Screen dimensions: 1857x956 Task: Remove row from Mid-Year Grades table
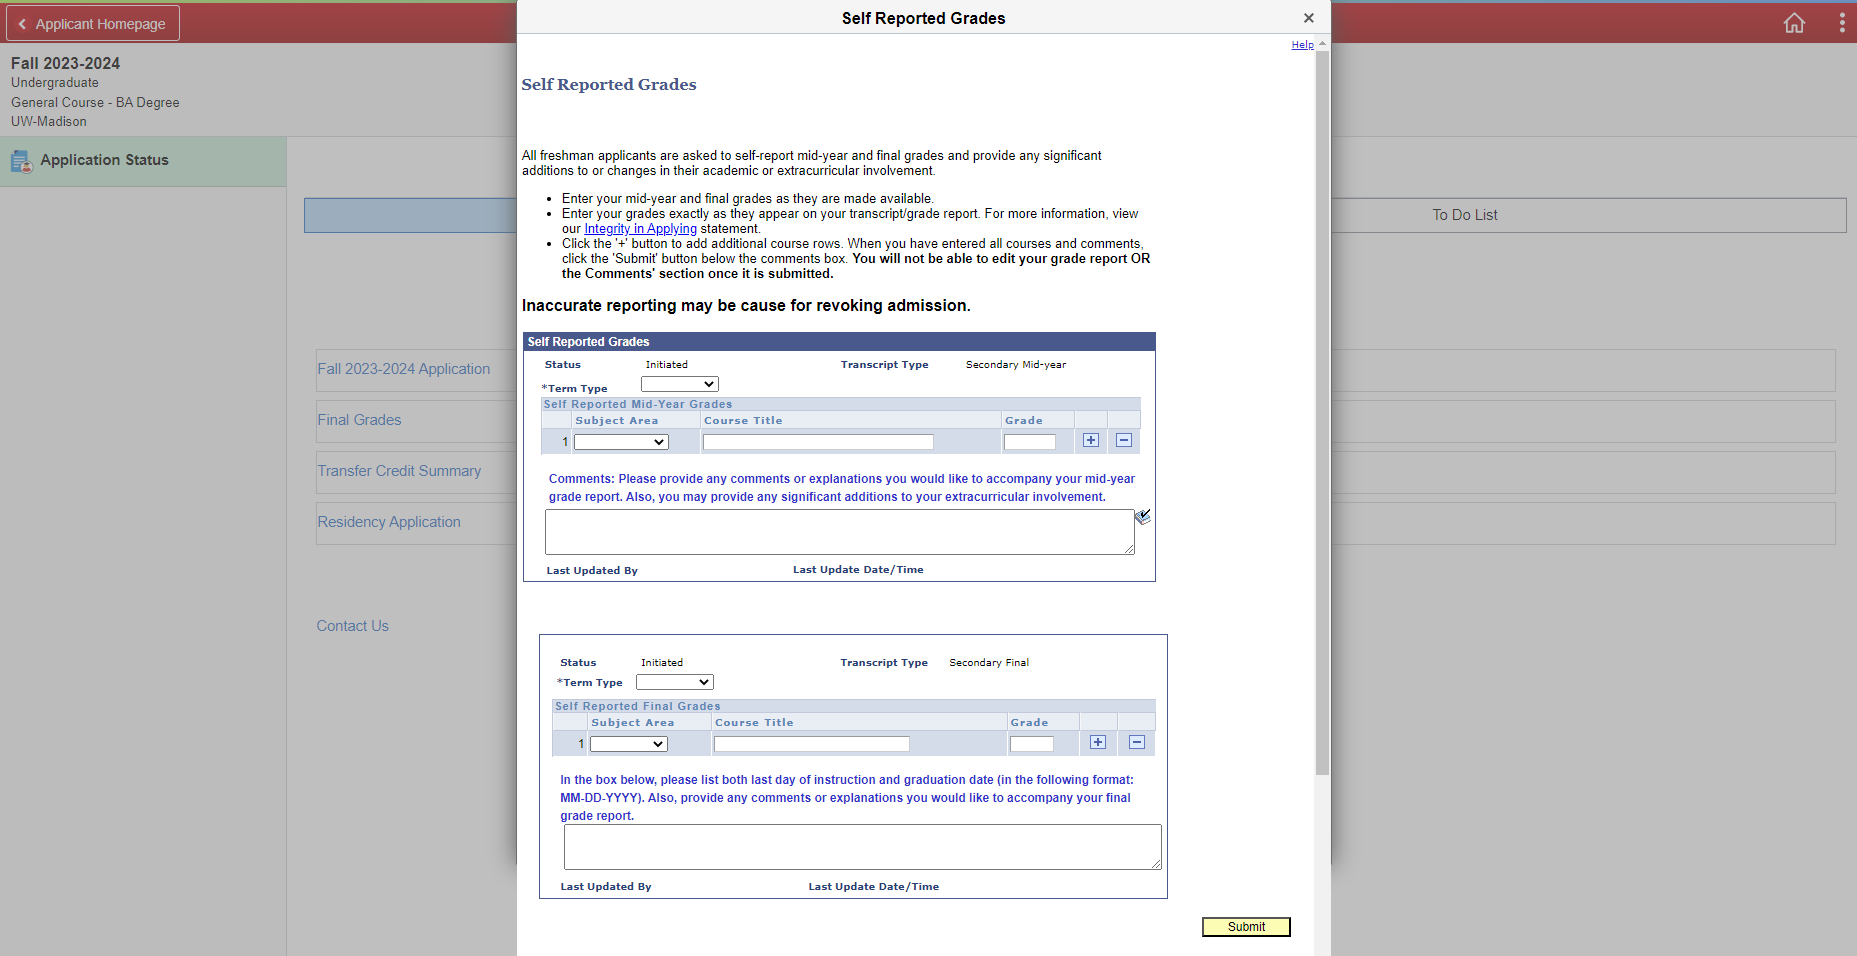(1124, 440)
